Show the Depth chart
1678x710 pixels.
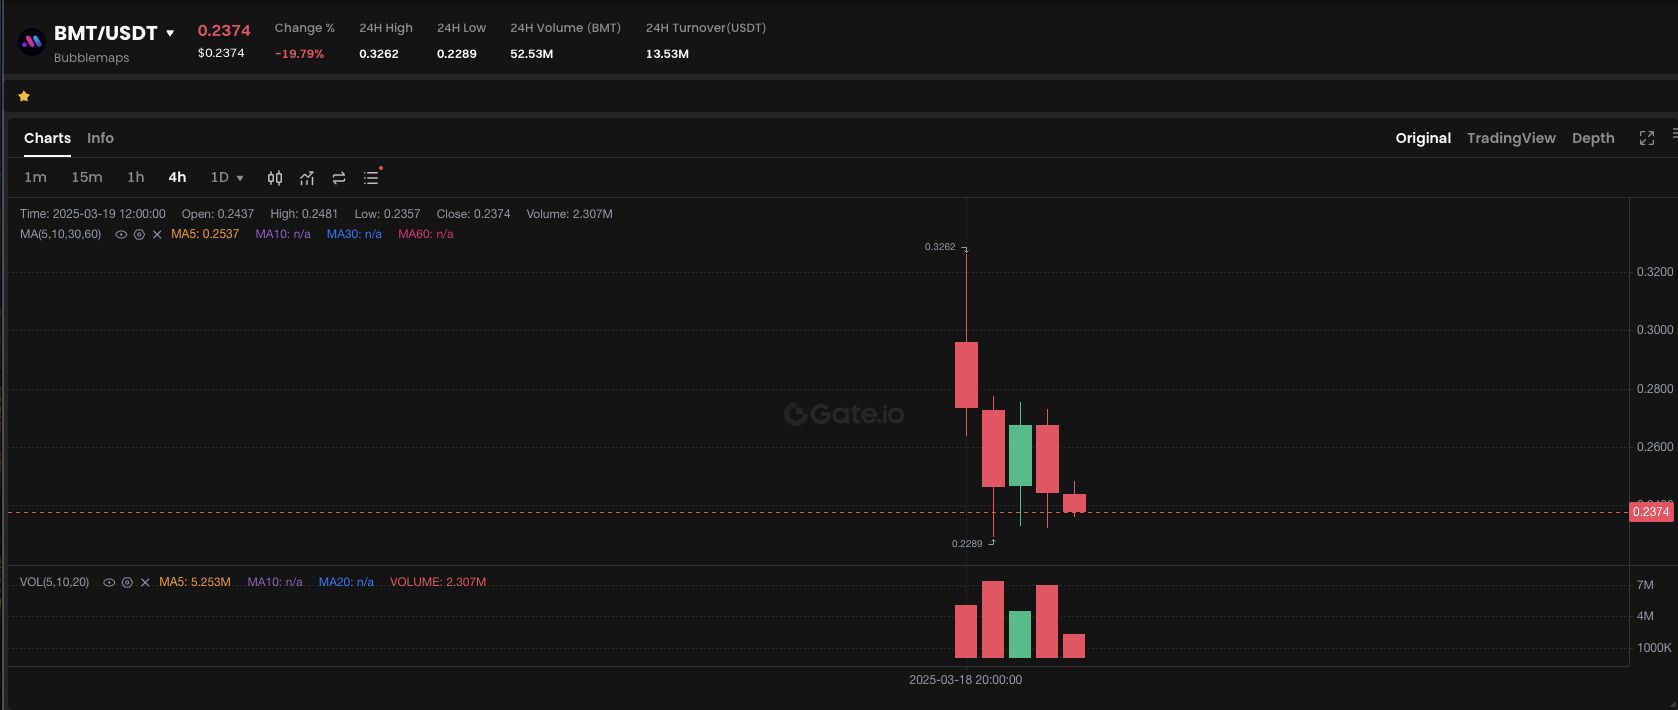[1592, 138]
